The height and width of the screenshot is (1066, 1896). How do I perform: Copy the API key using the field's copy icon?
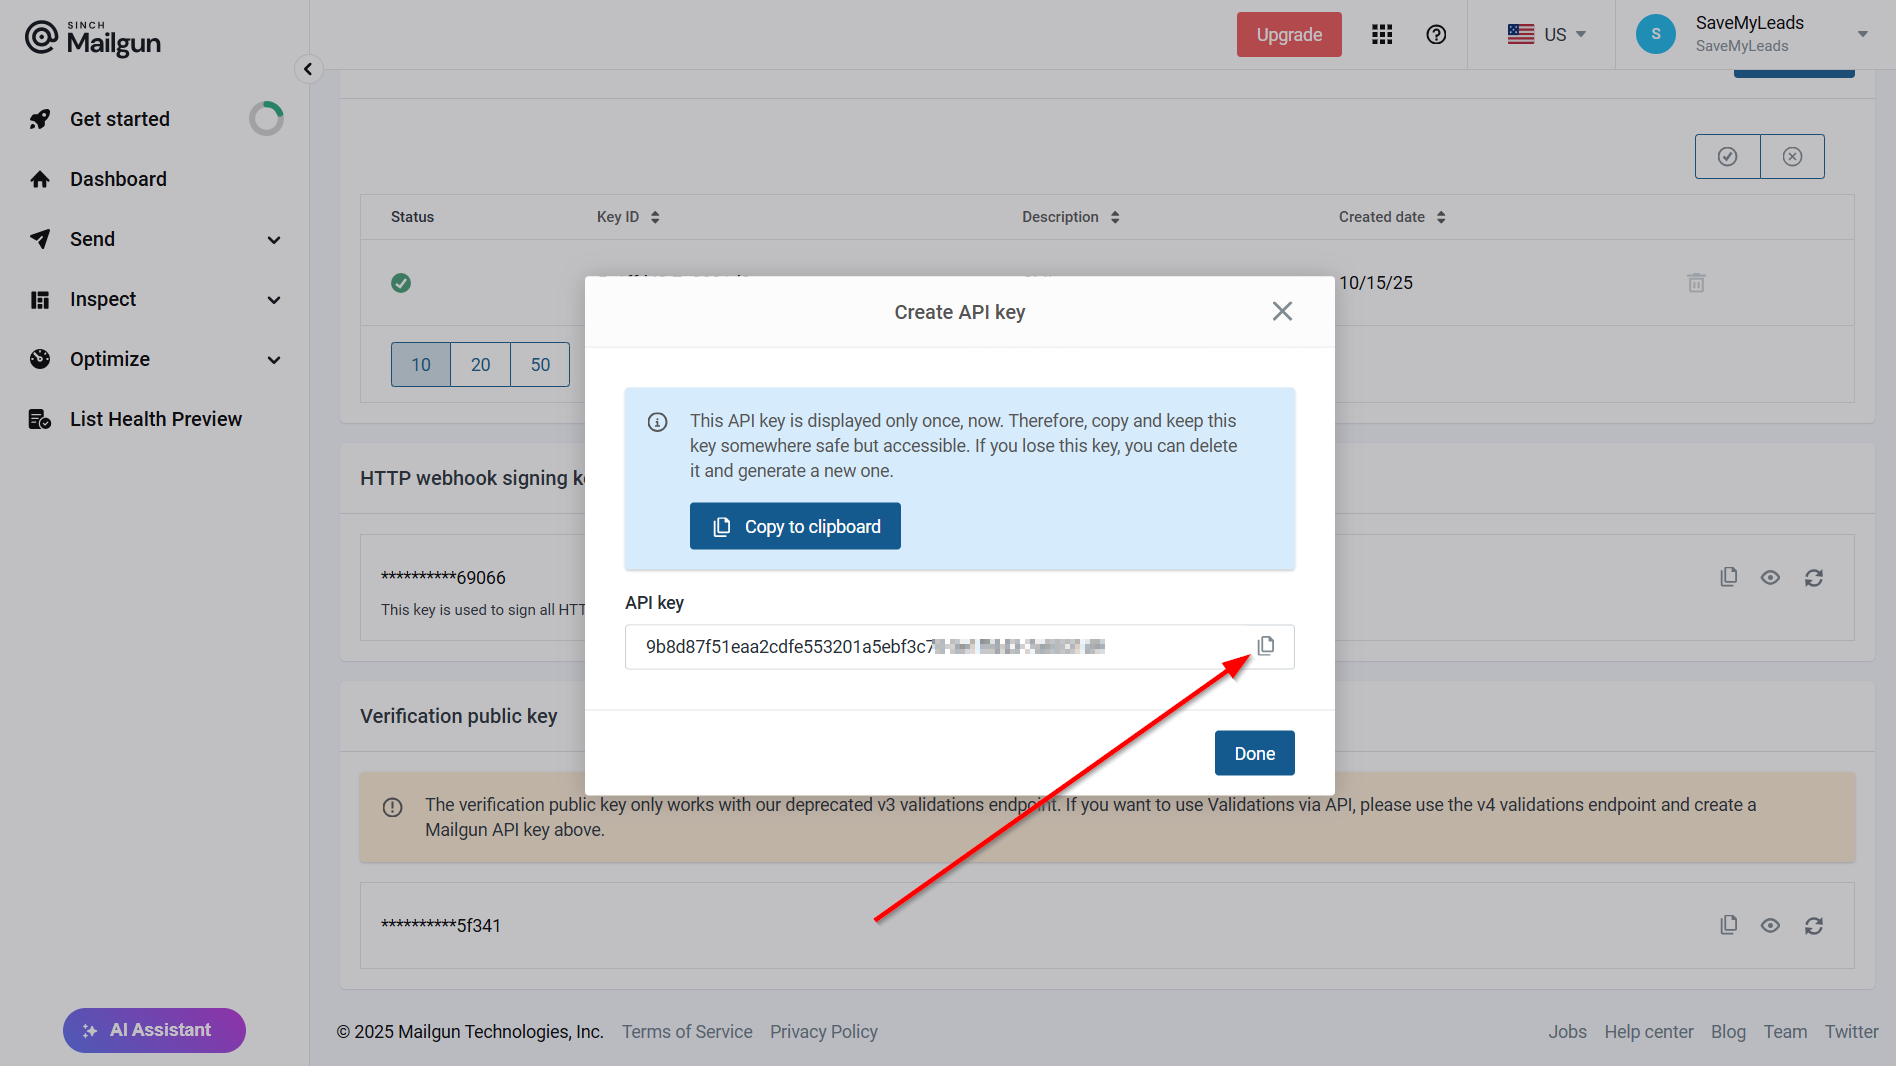pyautogui.click(x=1265, y=646)
